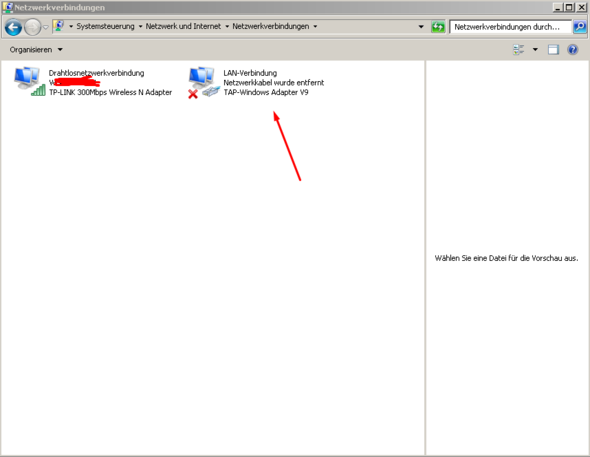Screen dimensions: 590x457
Task: Click the greyed Forward navigation arrow
Action: point(32,27)
